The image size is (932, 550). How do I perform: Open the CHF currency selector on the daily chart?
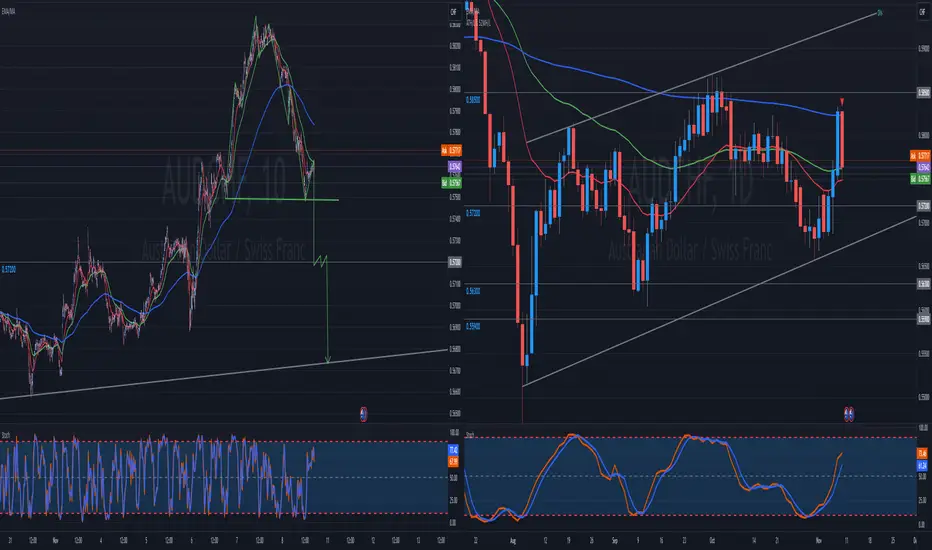[922, 12]
